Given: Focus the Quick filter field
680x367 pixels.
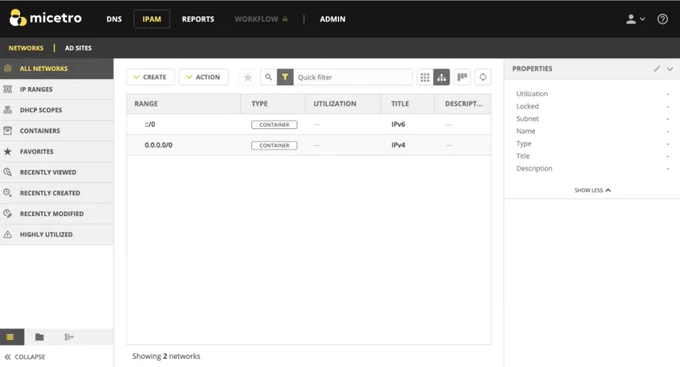Looking at the screenshot, I should point(352,77).
